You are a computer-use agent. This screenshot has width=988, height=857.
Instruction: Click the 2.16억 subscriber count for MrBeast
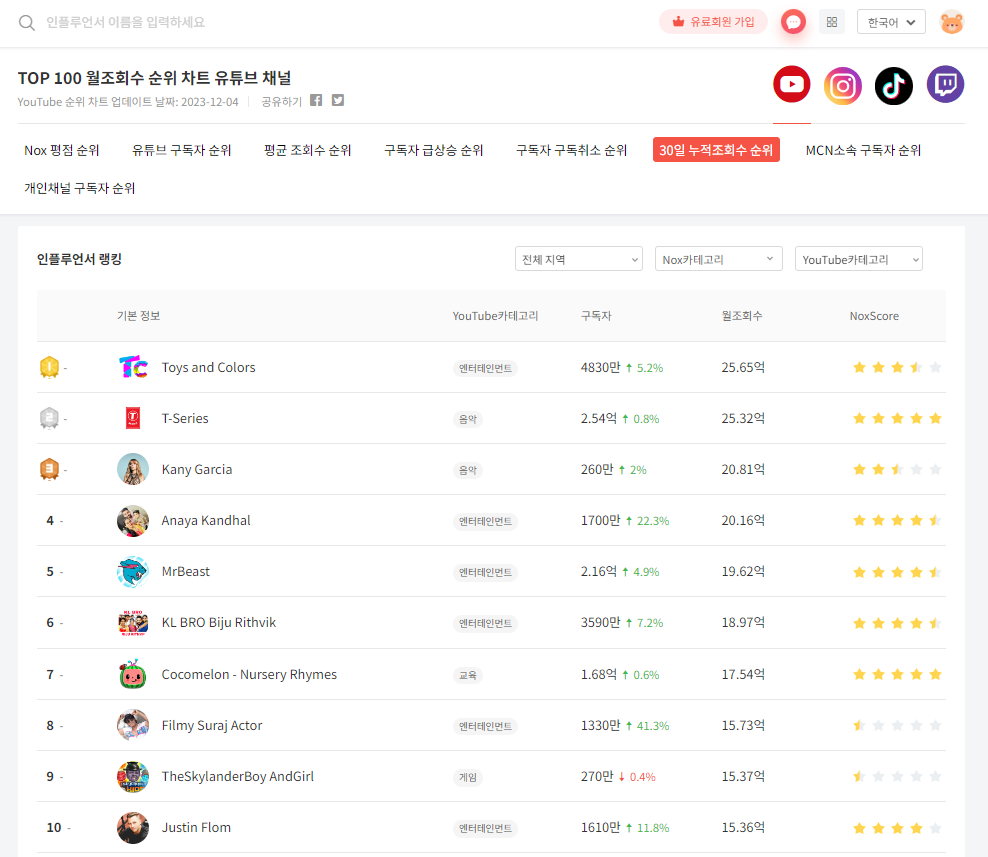[599, 572]
